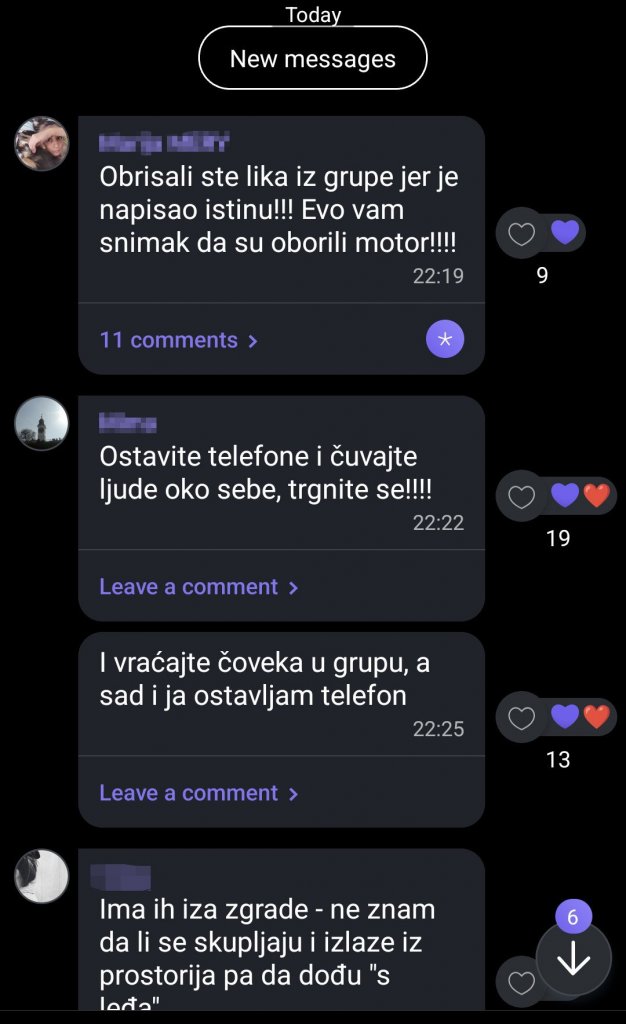Toggle the heart outline on the 22:25 message
Image resolution: width=626 pixels, height=1024 pixels.
(521, 717)
